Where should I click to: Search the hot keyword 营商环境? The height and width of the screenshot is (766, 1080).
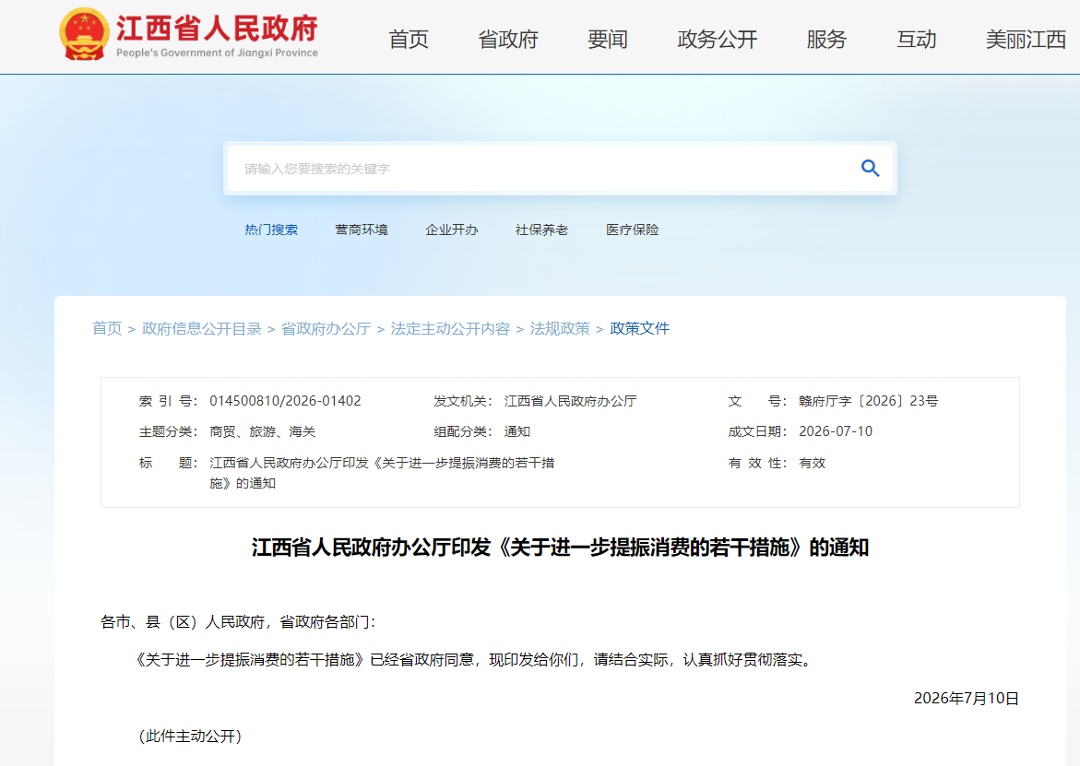(x=362, y=229)
